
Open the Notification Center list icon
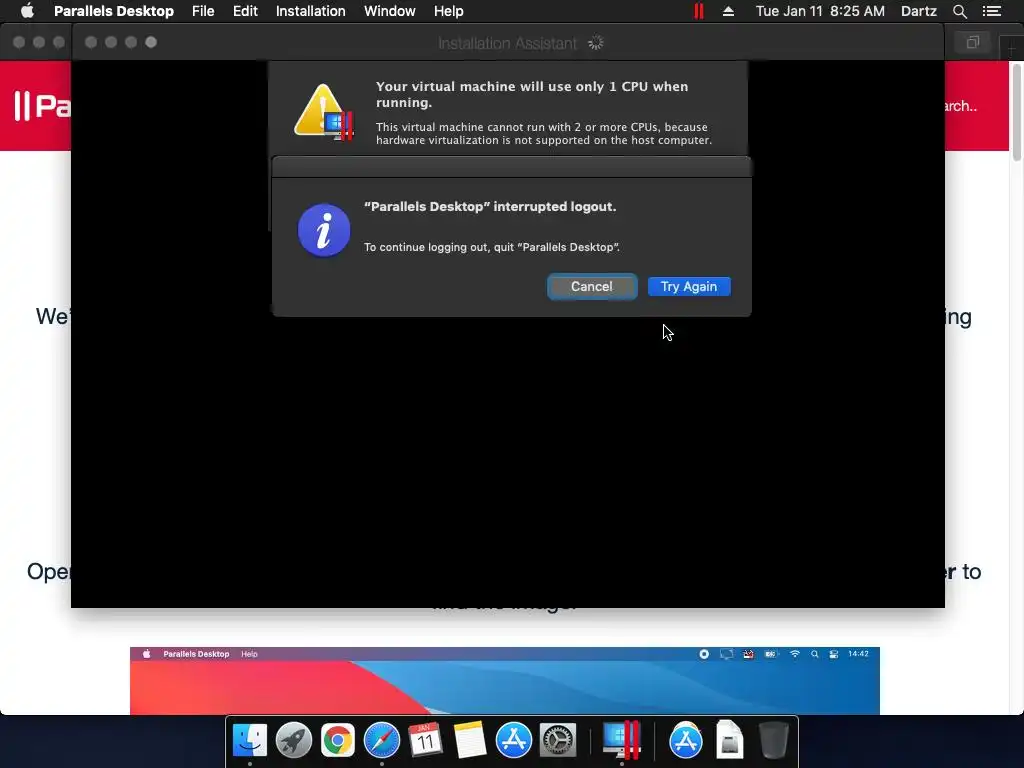pos(992,11)
